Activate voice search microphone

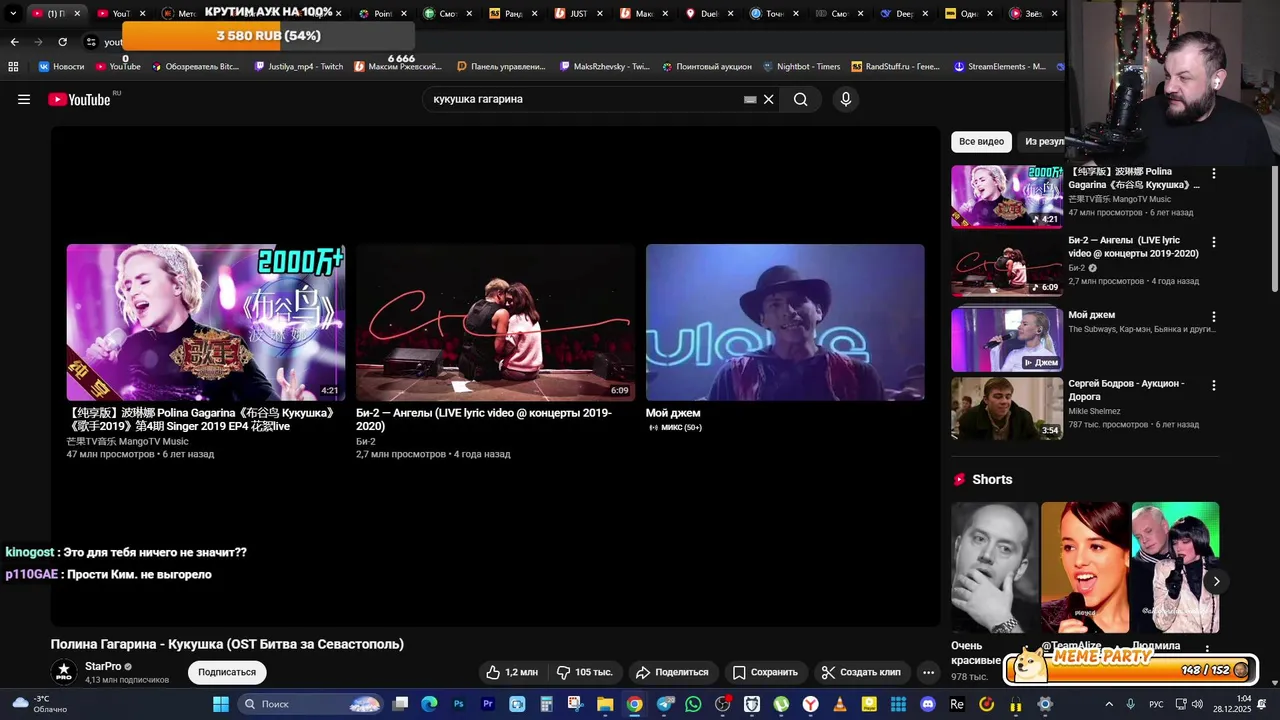(x=846, y=99)
